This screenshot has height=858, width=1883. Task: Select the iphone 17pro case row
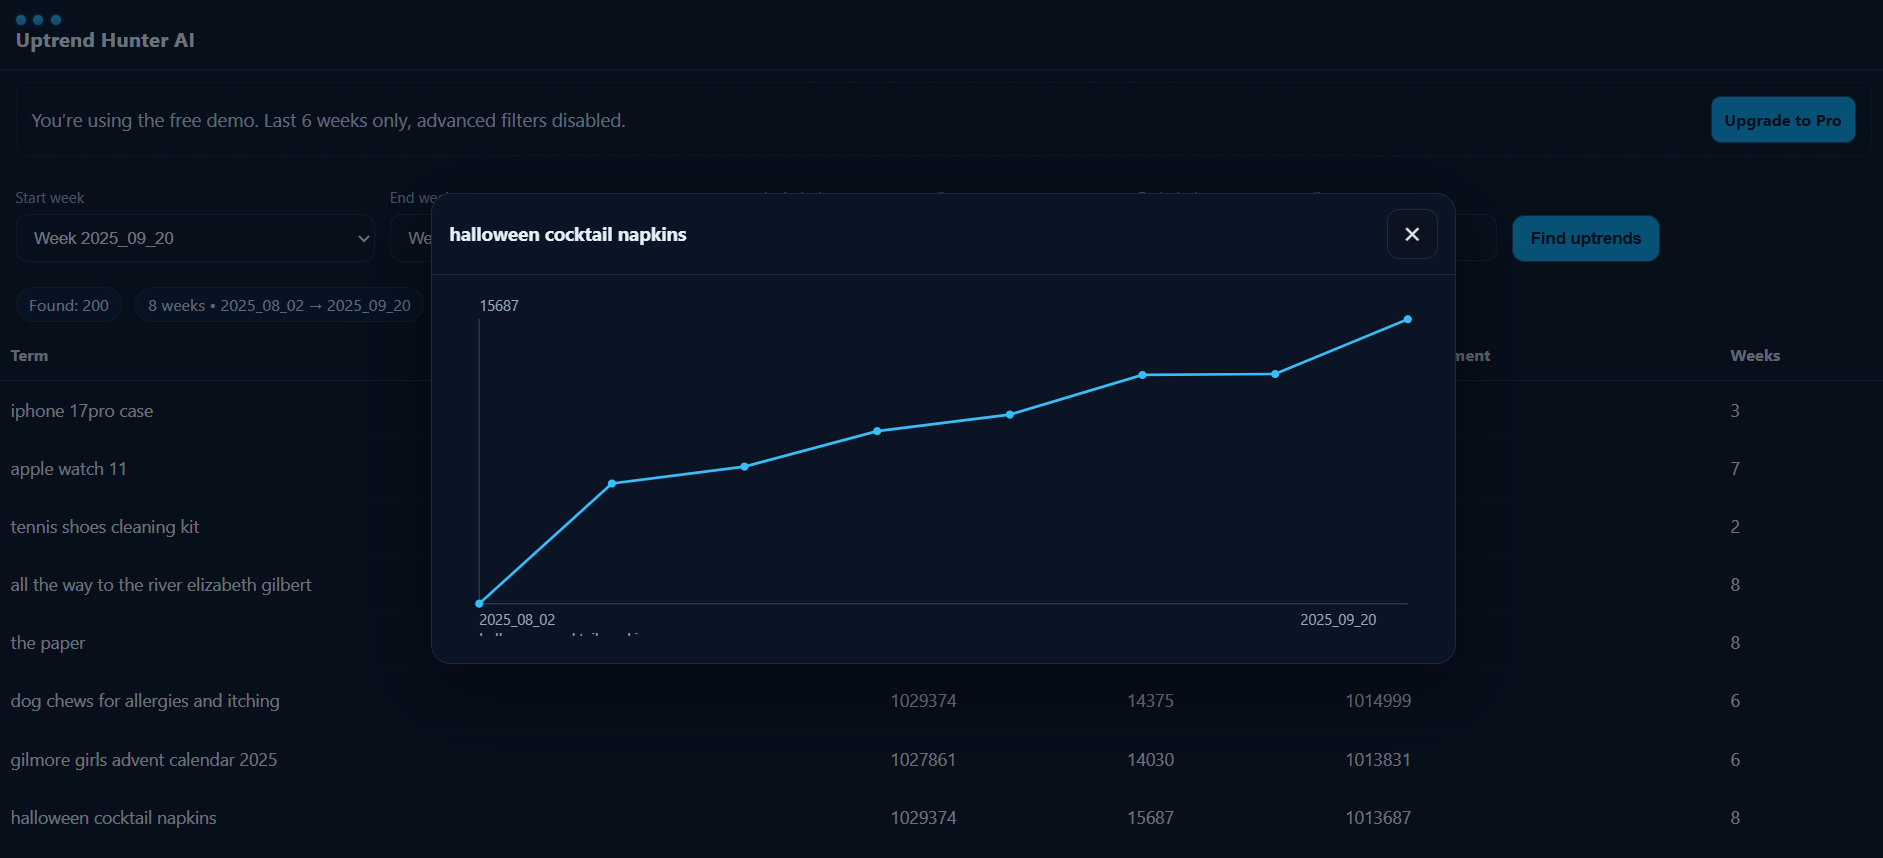point(82,411)
